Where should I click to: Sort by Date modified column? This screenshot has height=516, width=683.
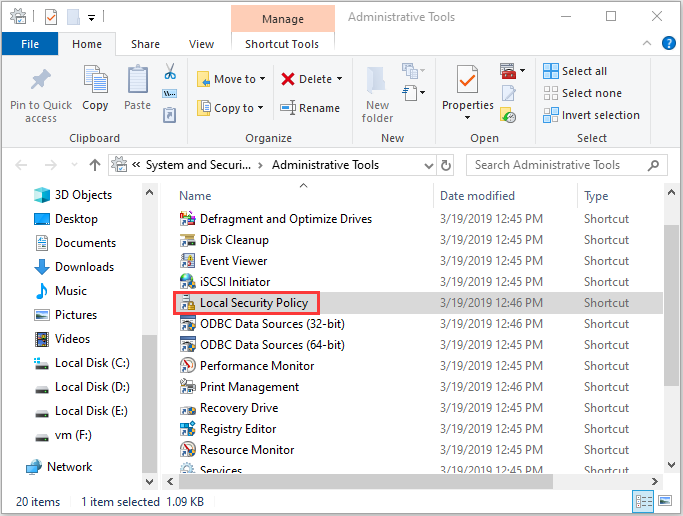point(477,196)
